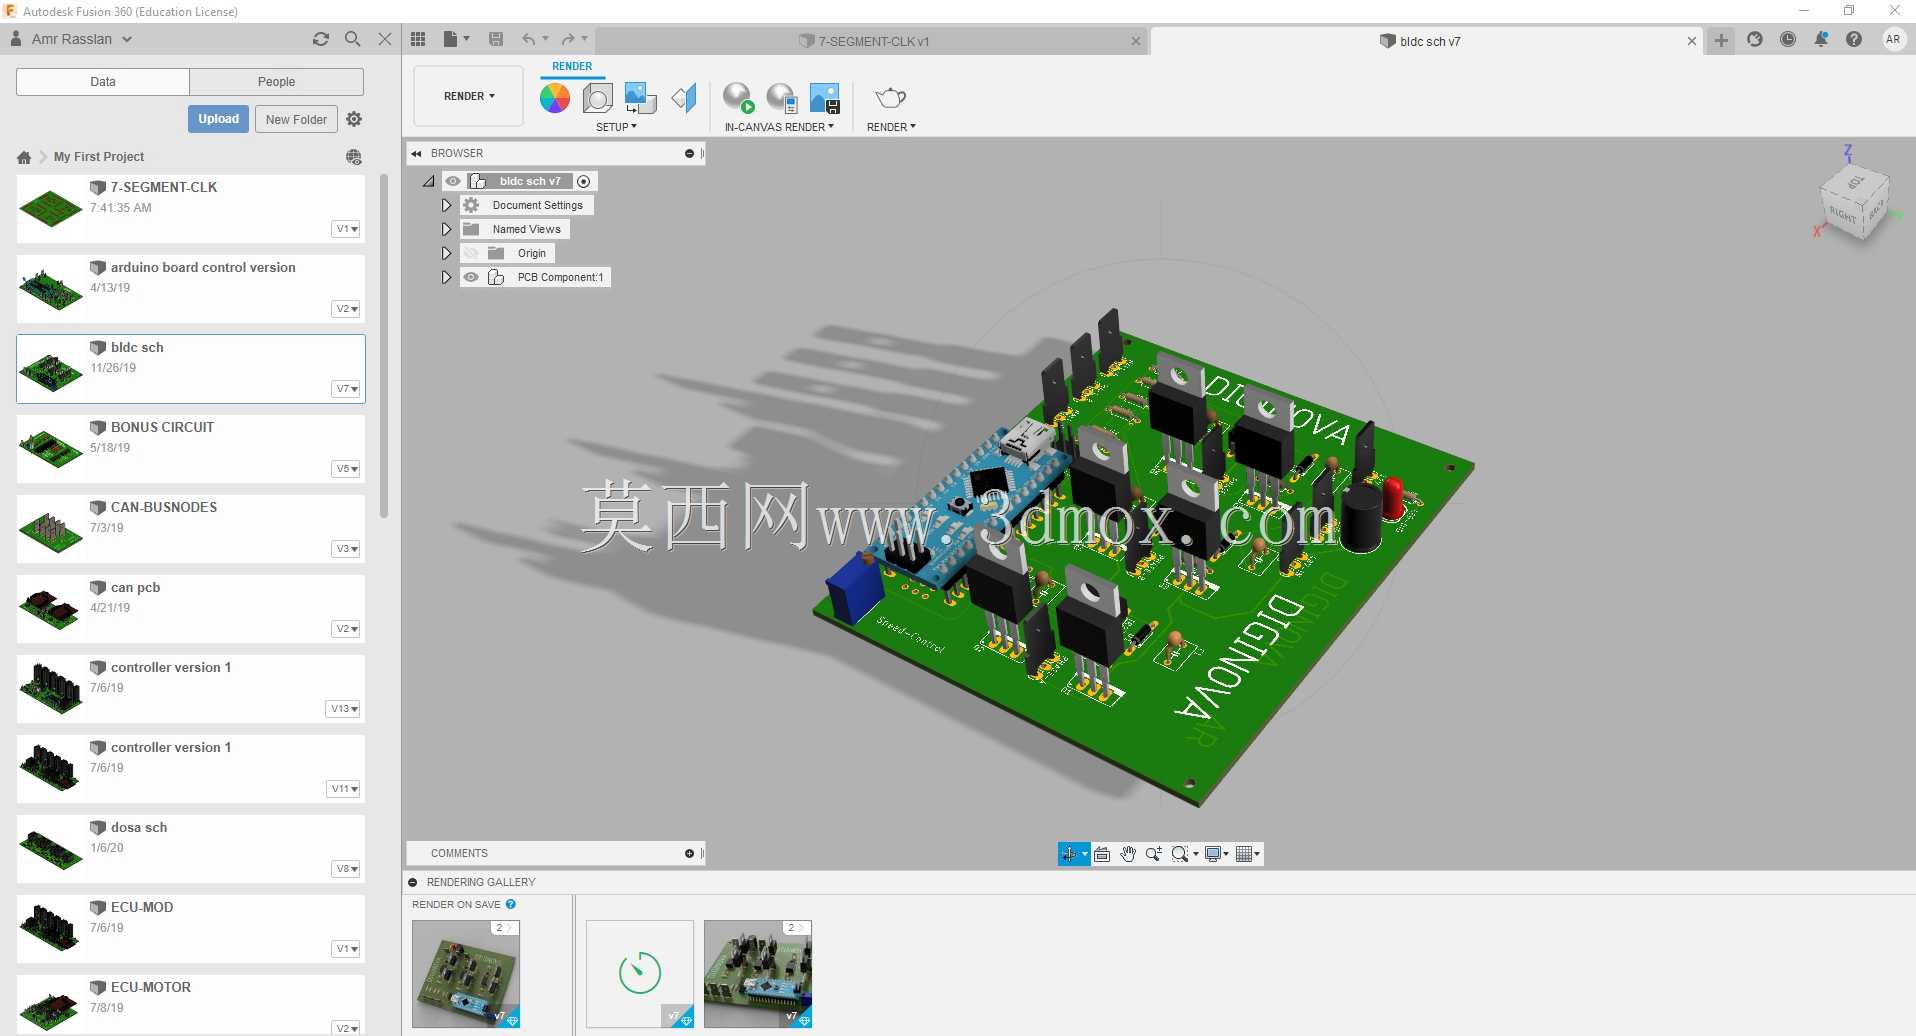Screen dimensions: 1916x1036
Task: Switch to the People tab
Action: 277,82
